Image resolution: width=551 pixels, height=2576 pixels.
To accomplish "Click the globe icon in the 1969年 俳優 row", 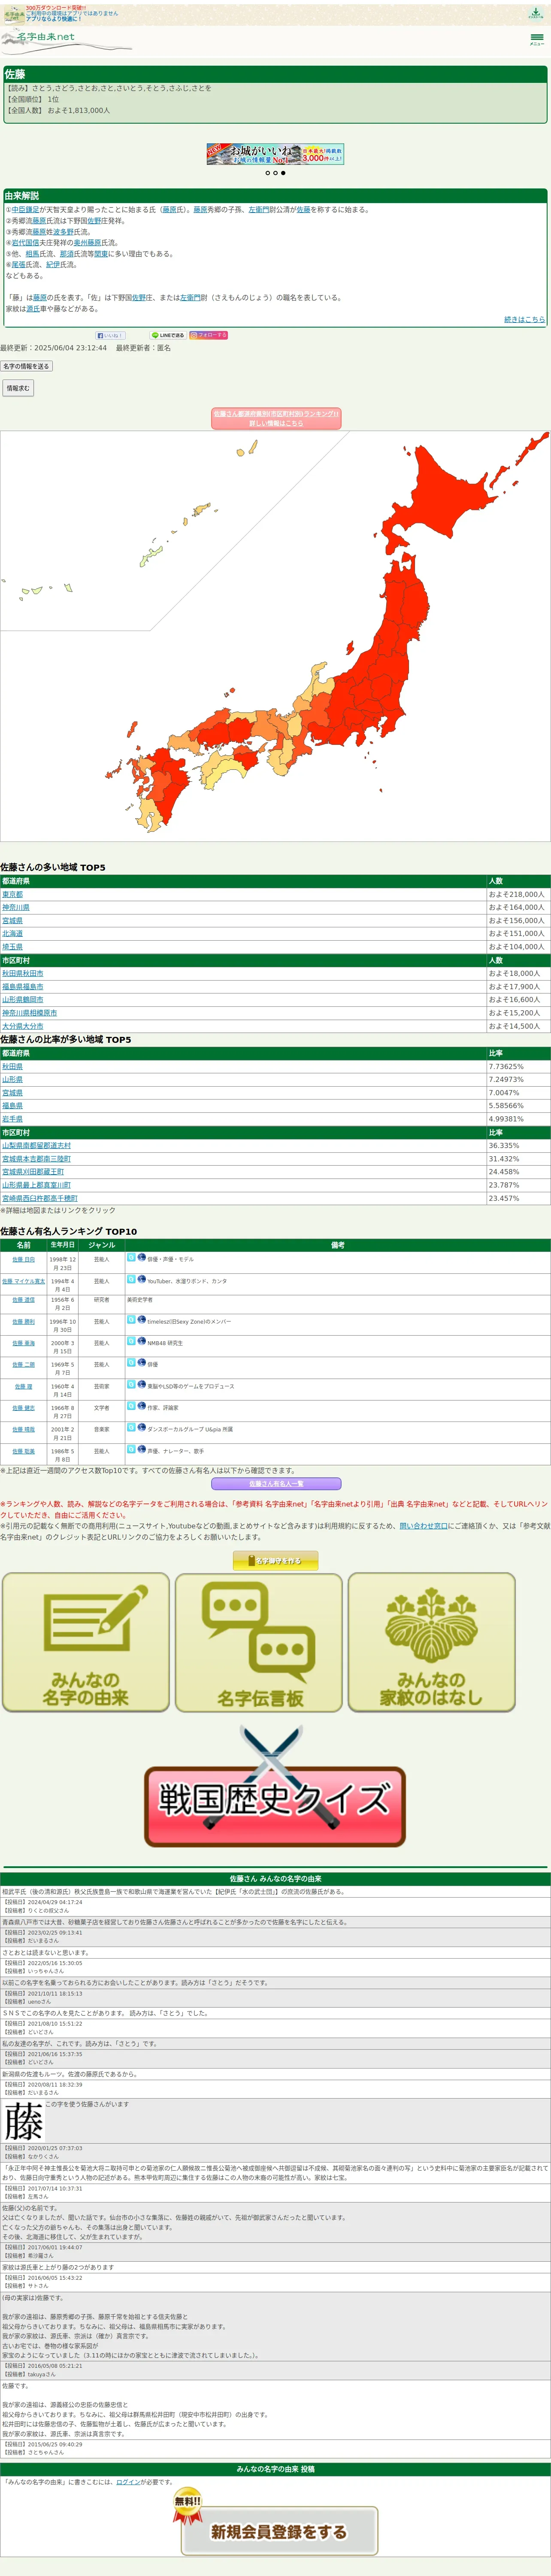I will pyautogui.click(x=141, y=1362).
